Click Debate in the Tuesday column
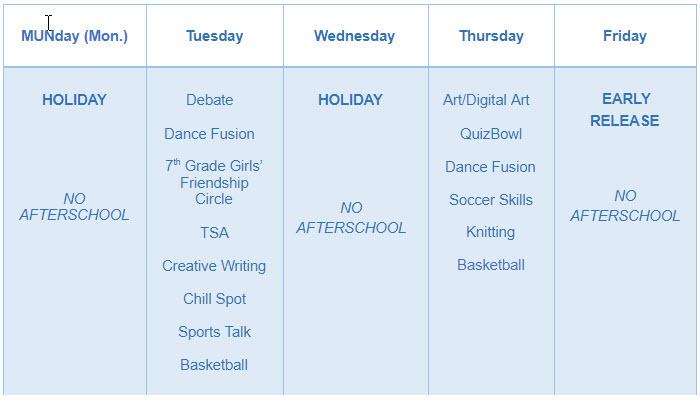This screenshot has height=408, width=700. click(x=209, y=100)
